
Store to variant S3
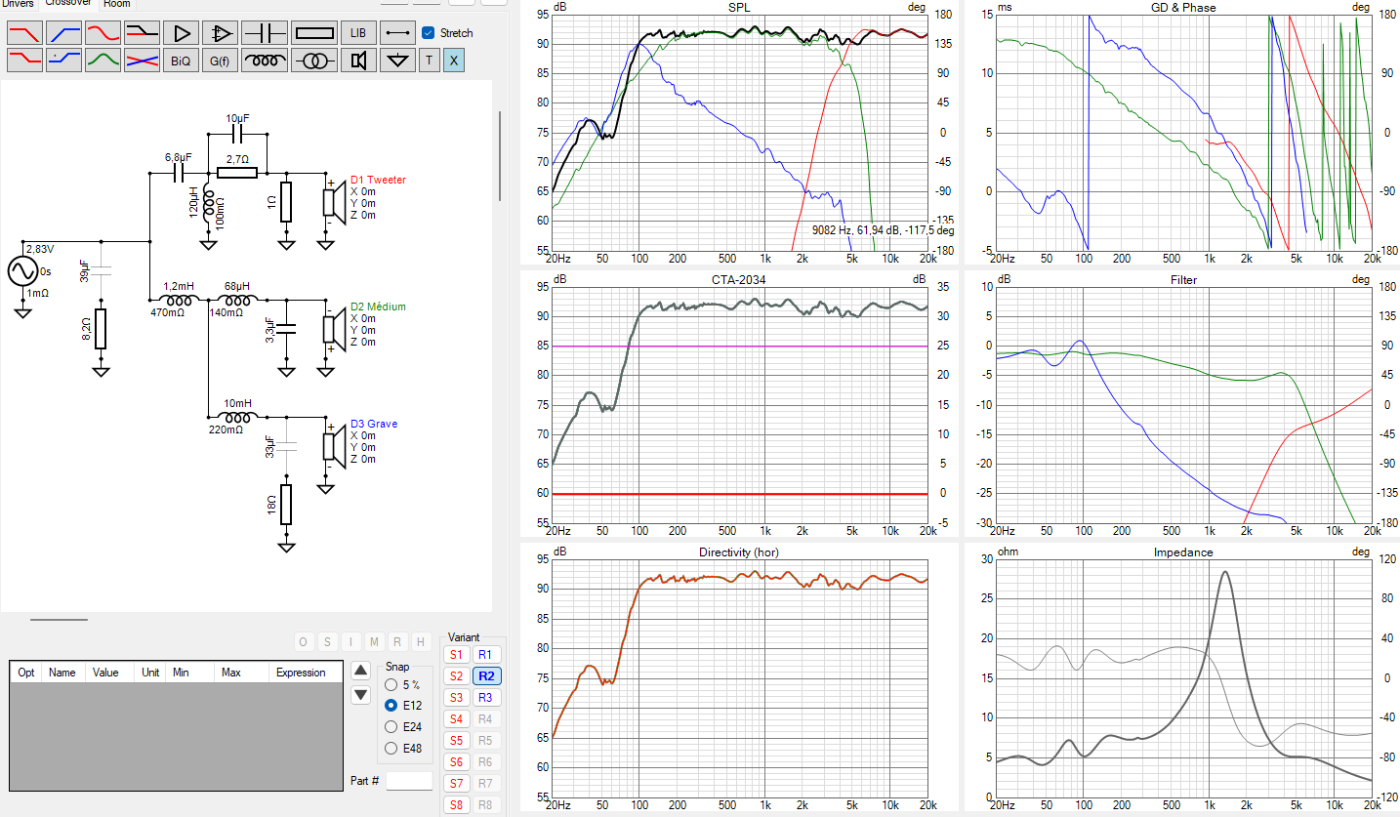(x=456, y=697)
